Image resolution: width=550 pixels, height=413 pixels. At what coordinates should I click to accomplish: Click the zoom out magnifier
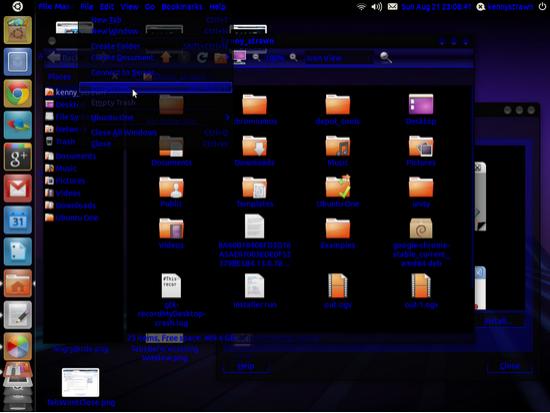[257, 57]
